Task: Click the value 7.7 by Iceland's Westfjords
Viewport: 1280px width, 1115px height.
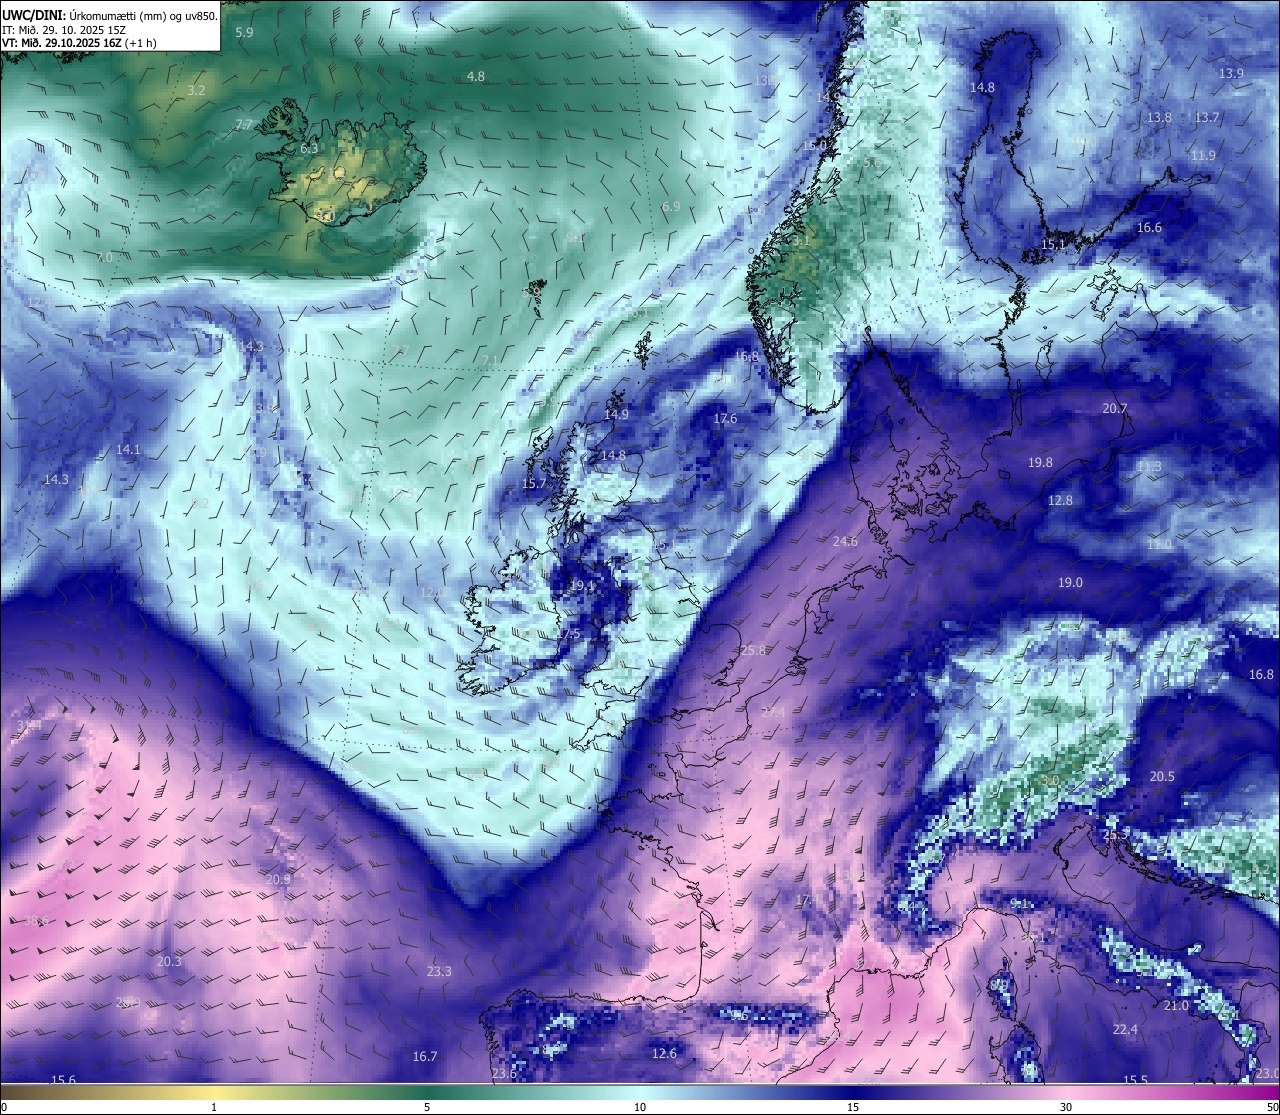Action: click(x=244, y=125)
